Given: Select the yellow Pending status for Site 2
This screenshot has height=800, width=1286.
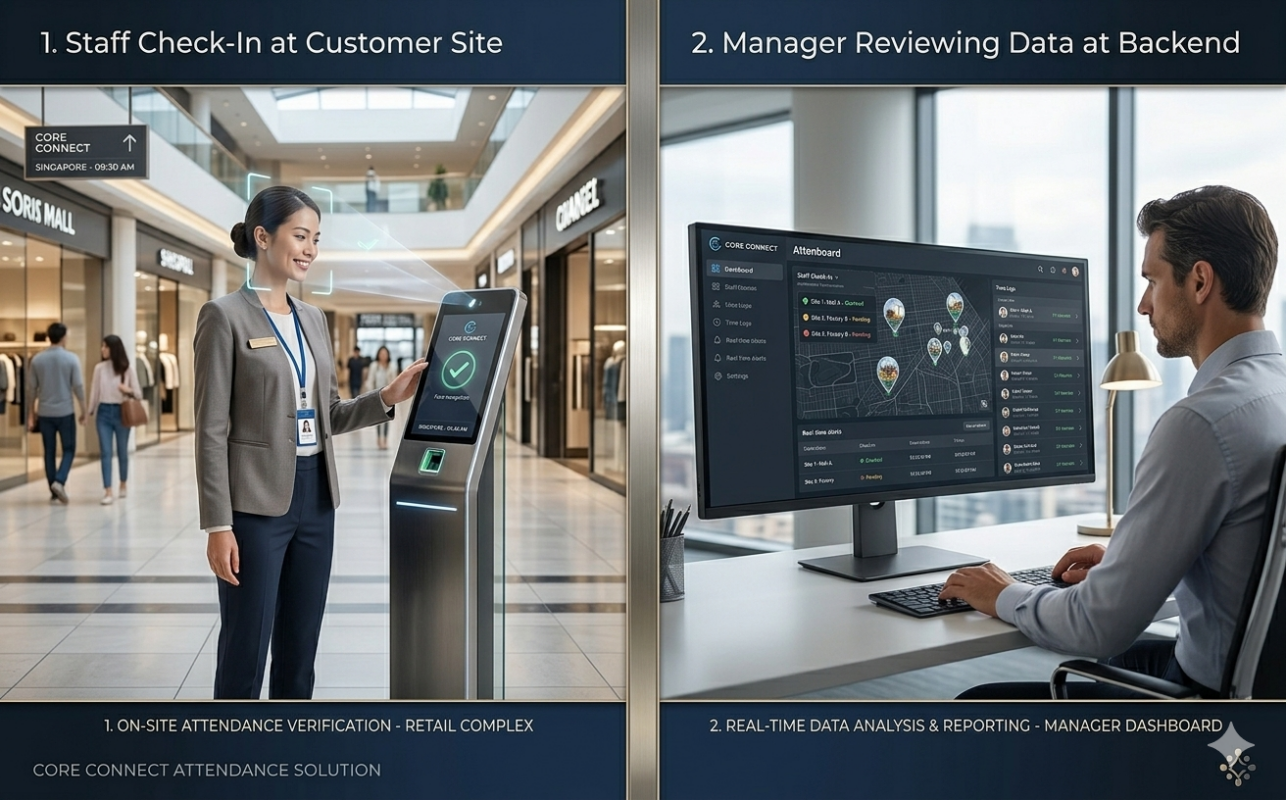Looking at the screenshot, I should tap(861, 318).
